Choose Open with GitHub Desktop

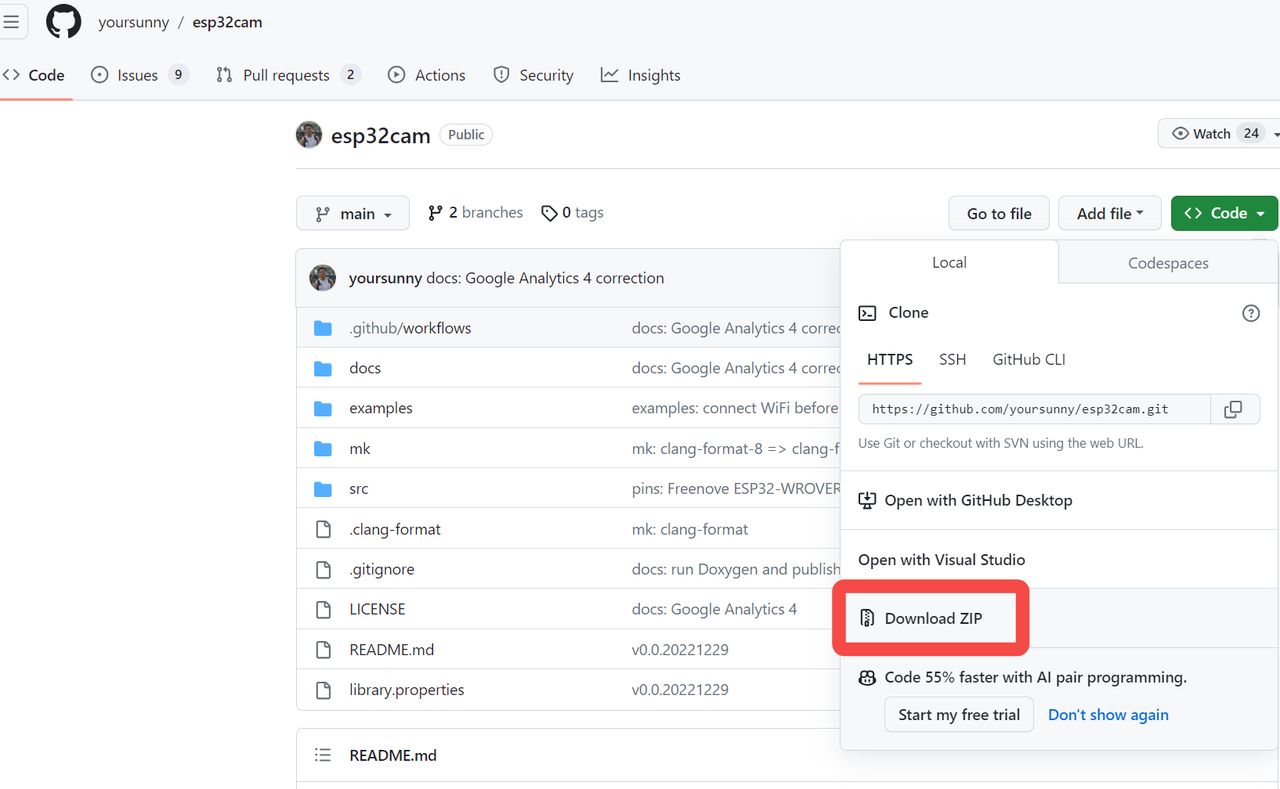966,500
